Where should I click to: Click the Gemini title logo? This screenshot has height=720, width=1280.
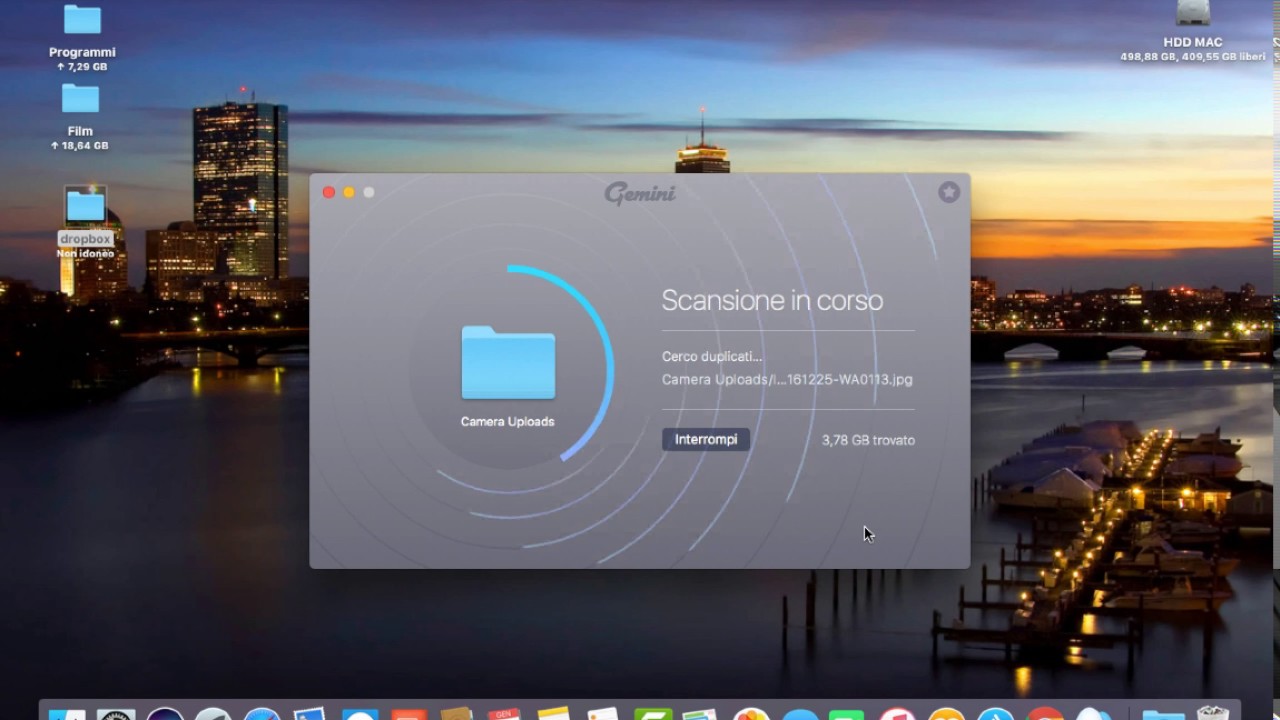[640, 193]
